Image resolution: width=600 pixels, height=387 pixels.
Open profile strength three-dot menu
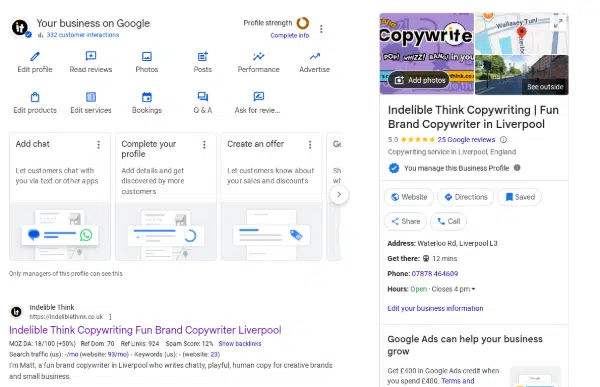pos(321,29)
